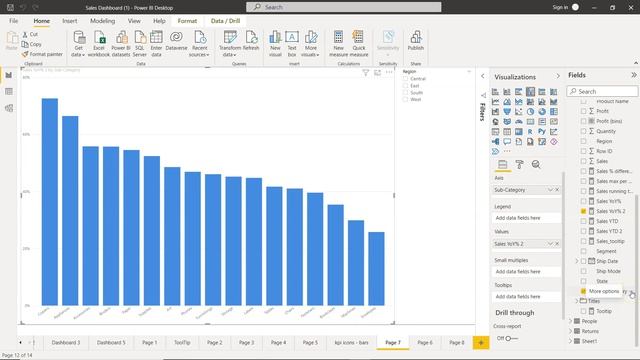Expand the Titles folder
This screenshot has height=360, width=640.
(577, 301)
